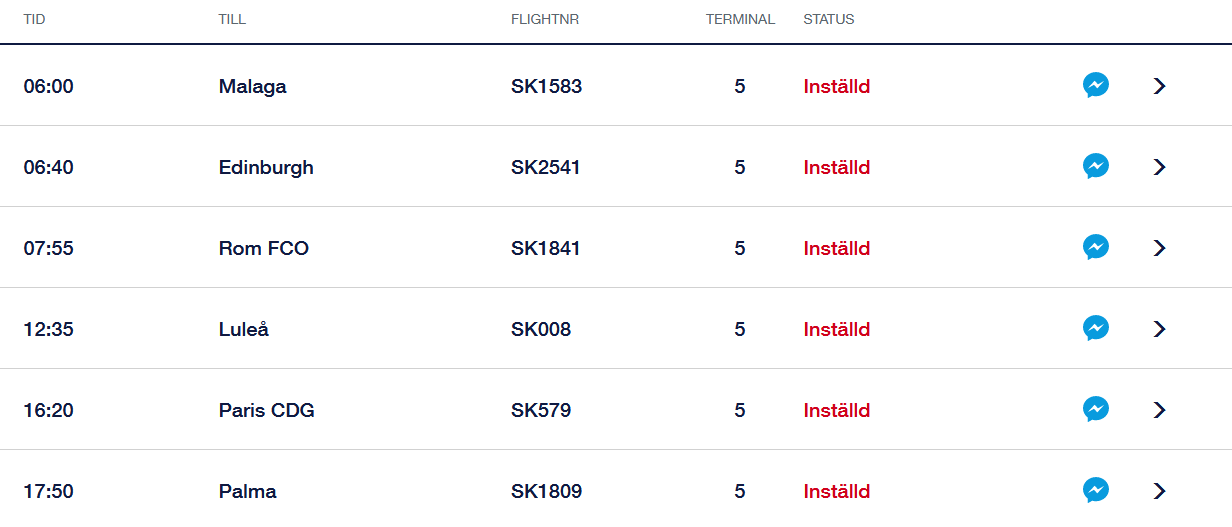Click Messenger icon for Paris CDG flight
The width and height of the screenshot is (1232, 527).
pos(1096,410)
